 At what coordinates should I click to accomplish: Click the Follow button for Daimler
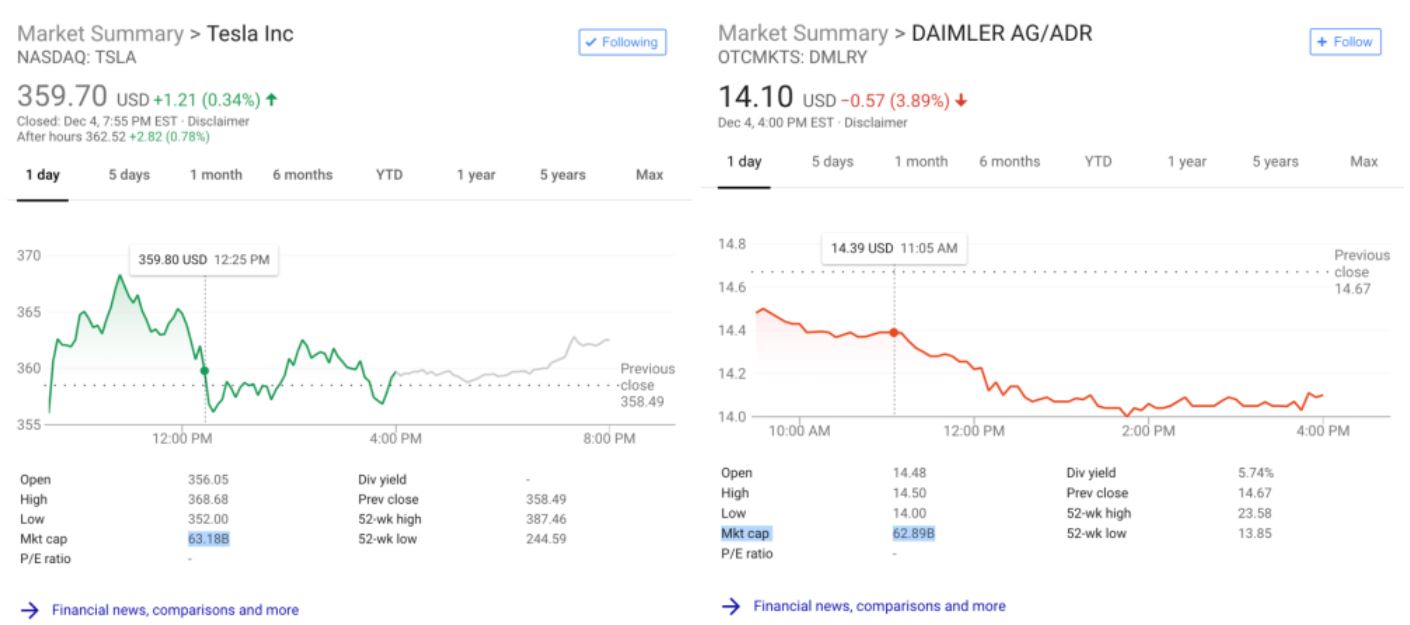coord(1345,42)
